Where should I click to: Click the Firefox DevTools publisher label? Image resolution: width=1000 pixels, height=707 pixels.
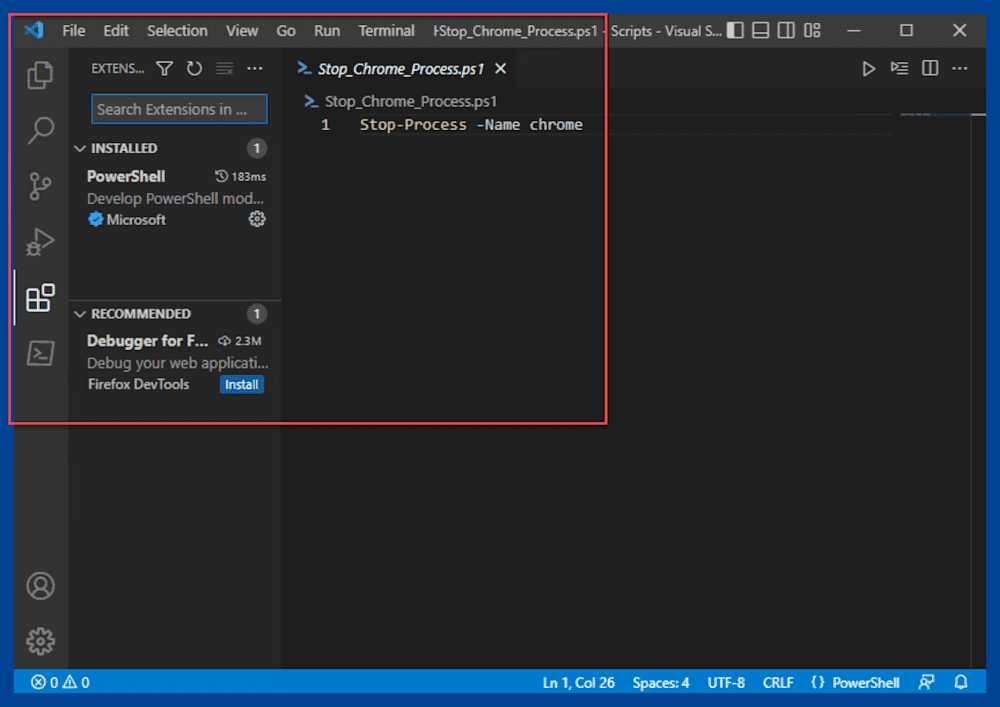tap(138, 384)
